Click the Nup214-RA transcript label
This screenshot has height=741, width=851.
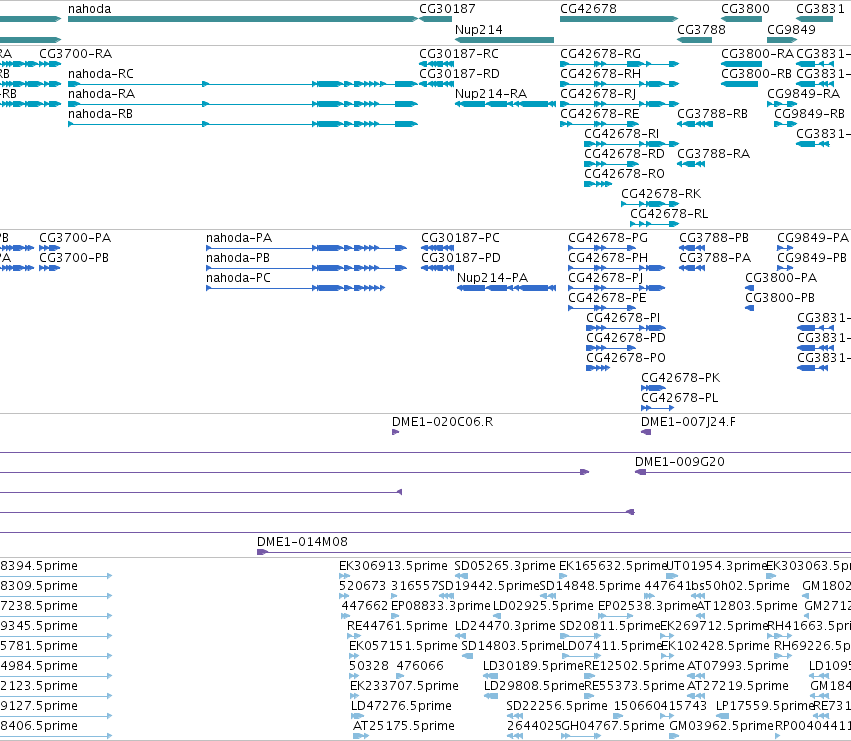point(491,94)
